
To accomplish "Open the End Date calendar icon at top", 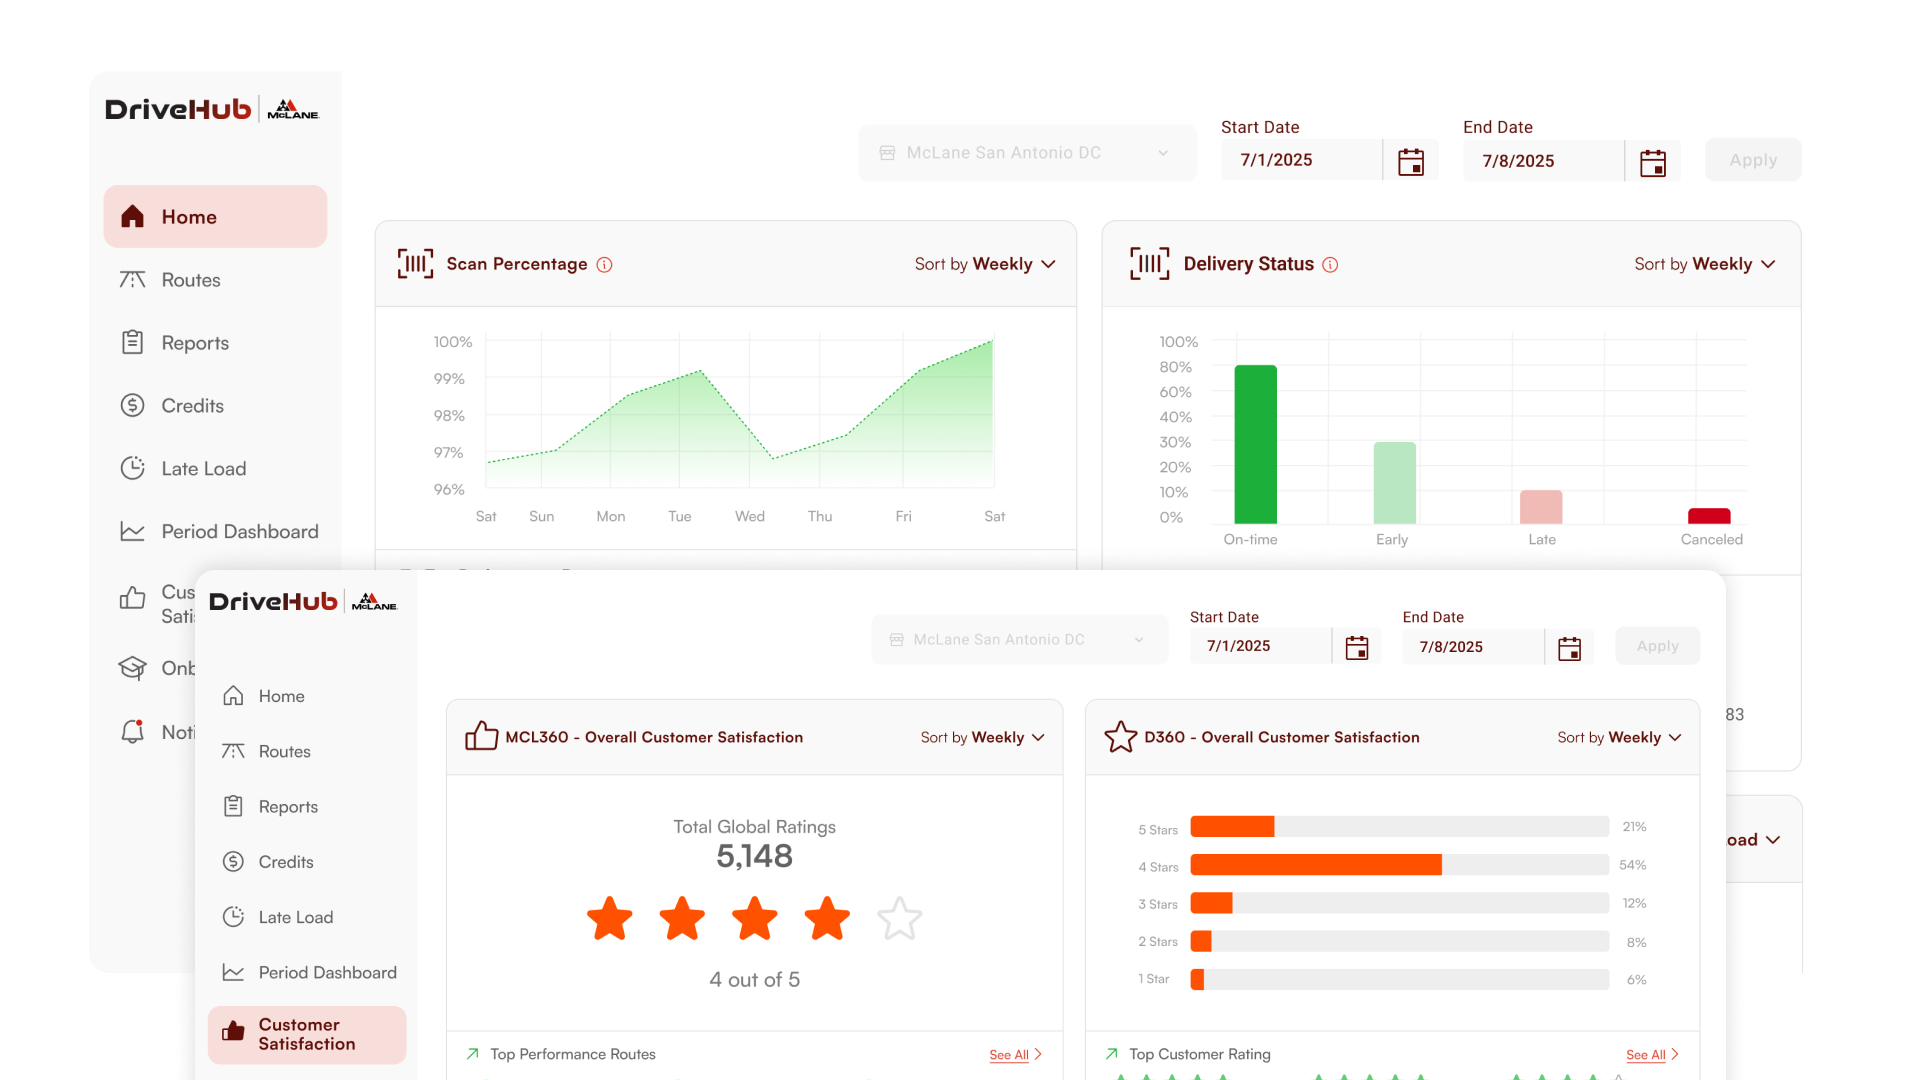I will pyautogui.click(x=1653, y=162).
